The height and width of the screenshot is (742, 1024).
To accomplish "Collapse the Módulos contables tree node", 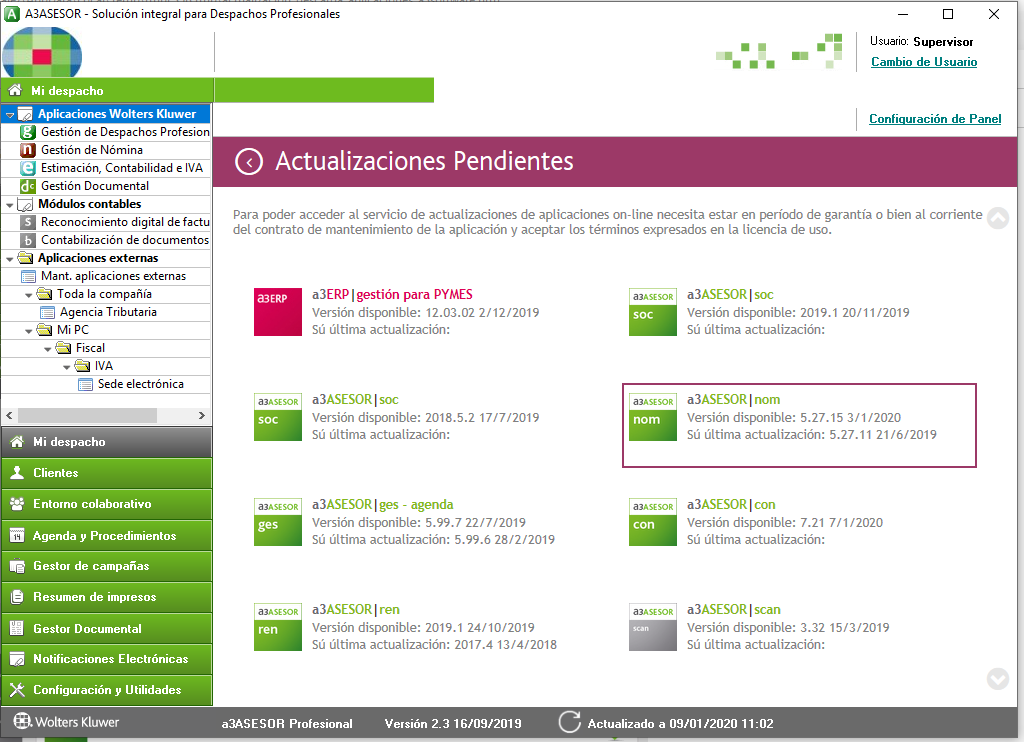I will (10, 205).
